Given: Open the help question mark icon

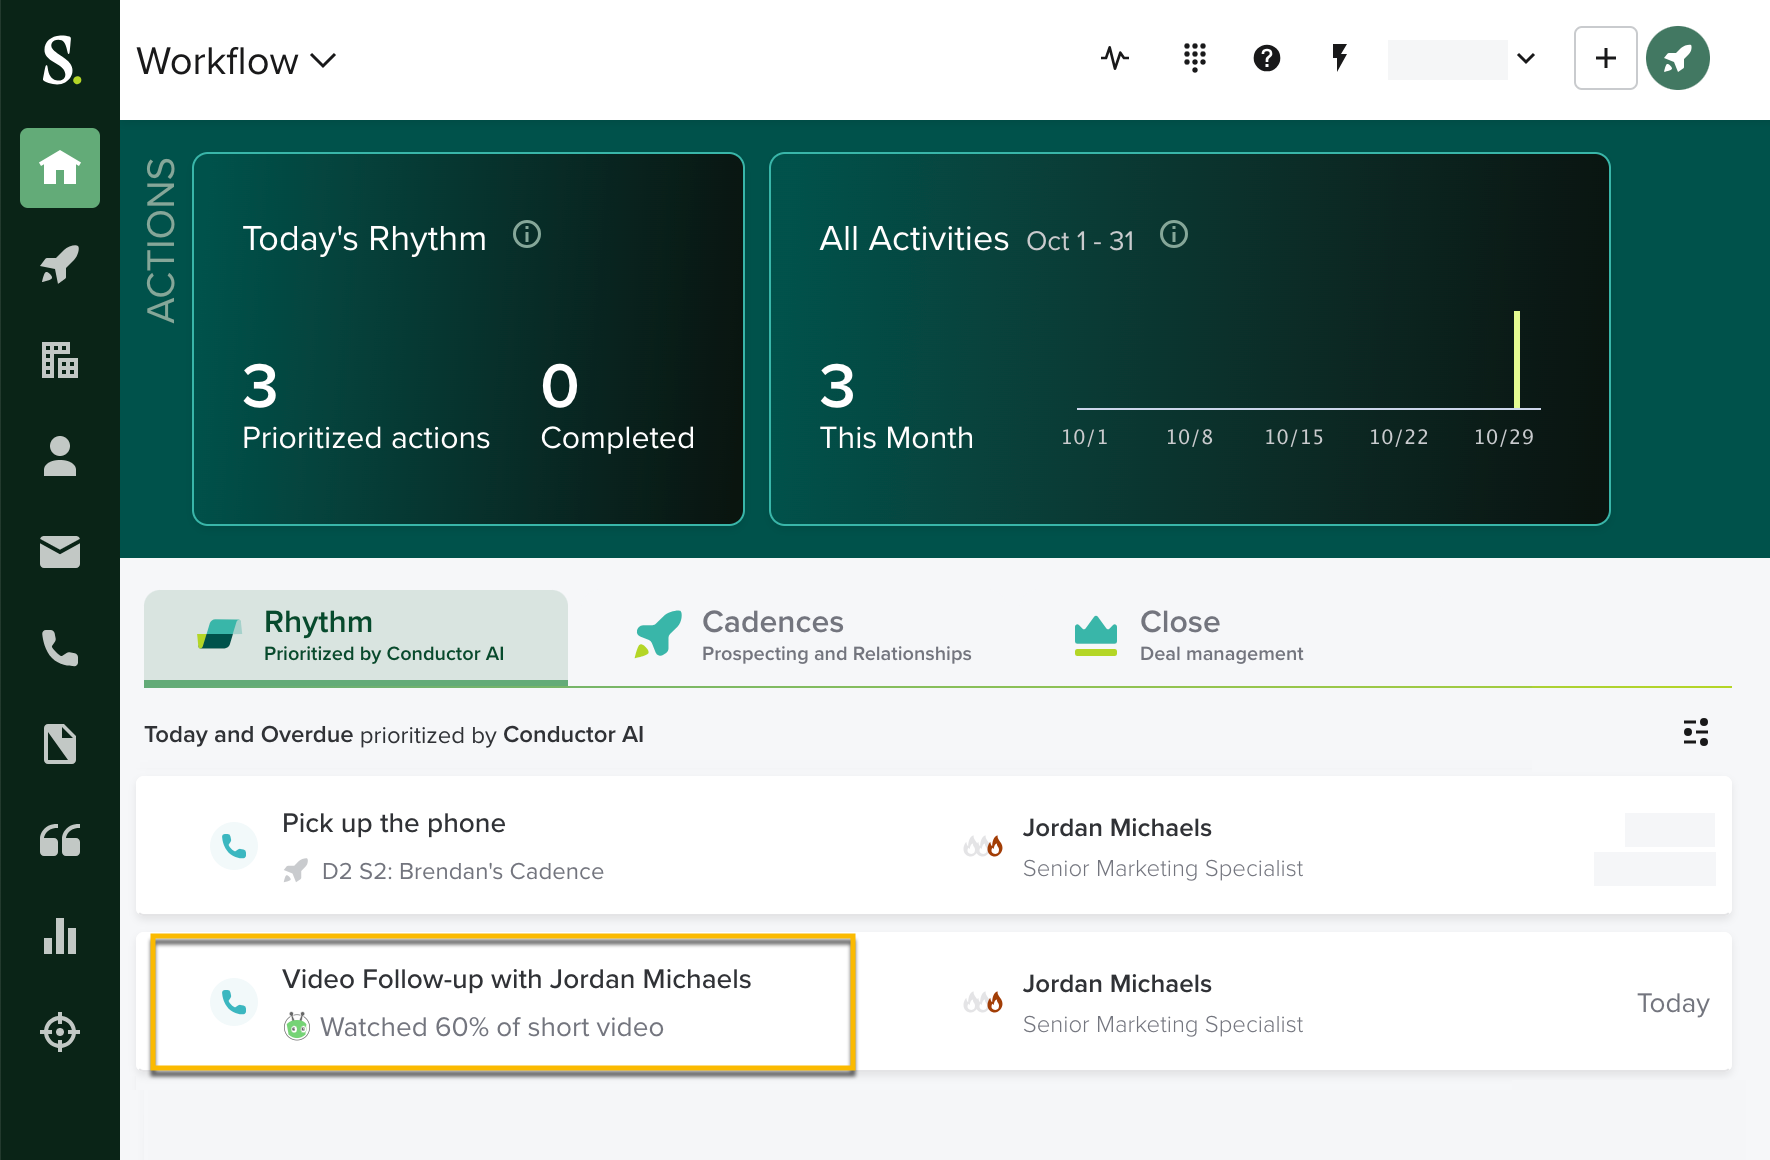Looking at the screenshot, I should tap(1267, 58).
